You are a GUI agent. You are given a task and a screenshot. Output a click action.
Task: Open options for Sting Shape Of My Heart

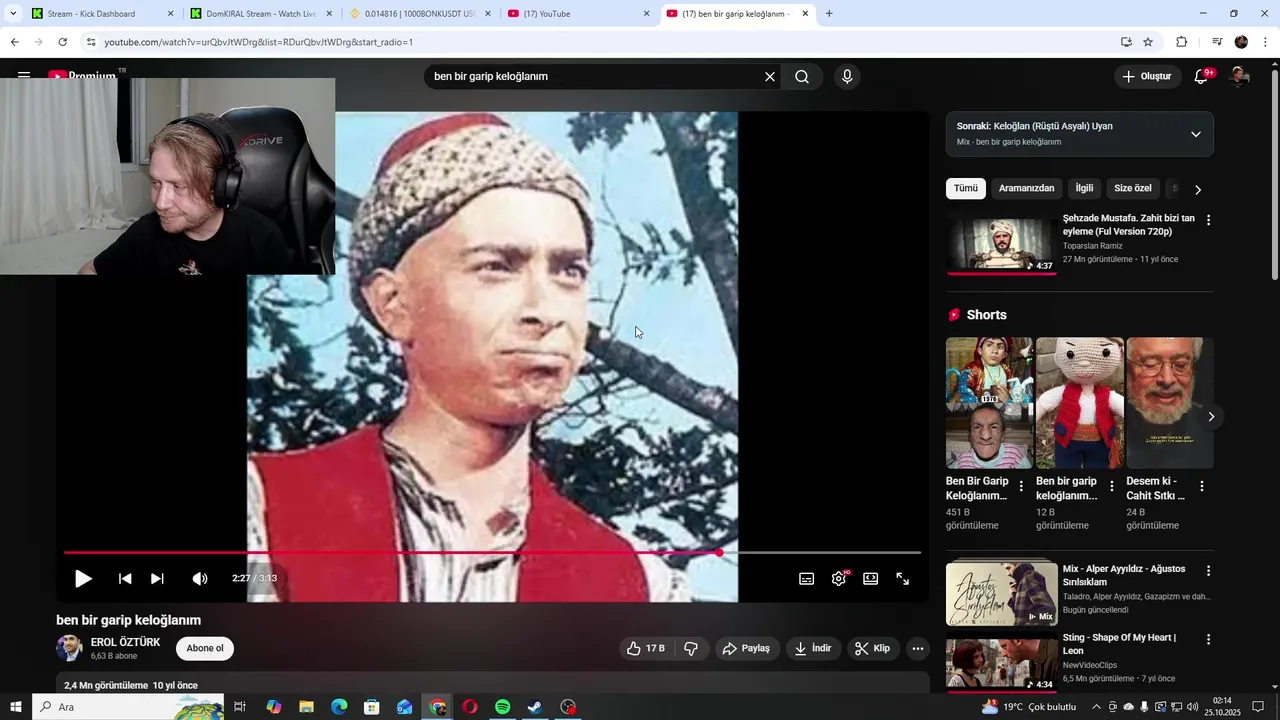[1208, 639]
